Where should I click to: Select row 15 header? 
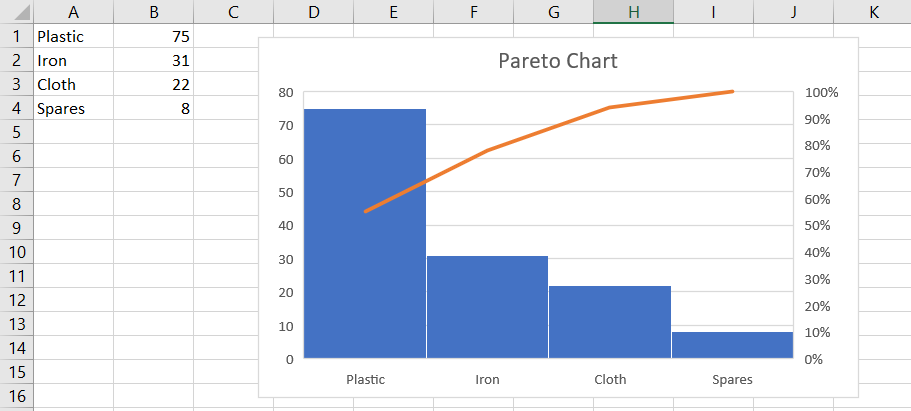click(17, 371)
